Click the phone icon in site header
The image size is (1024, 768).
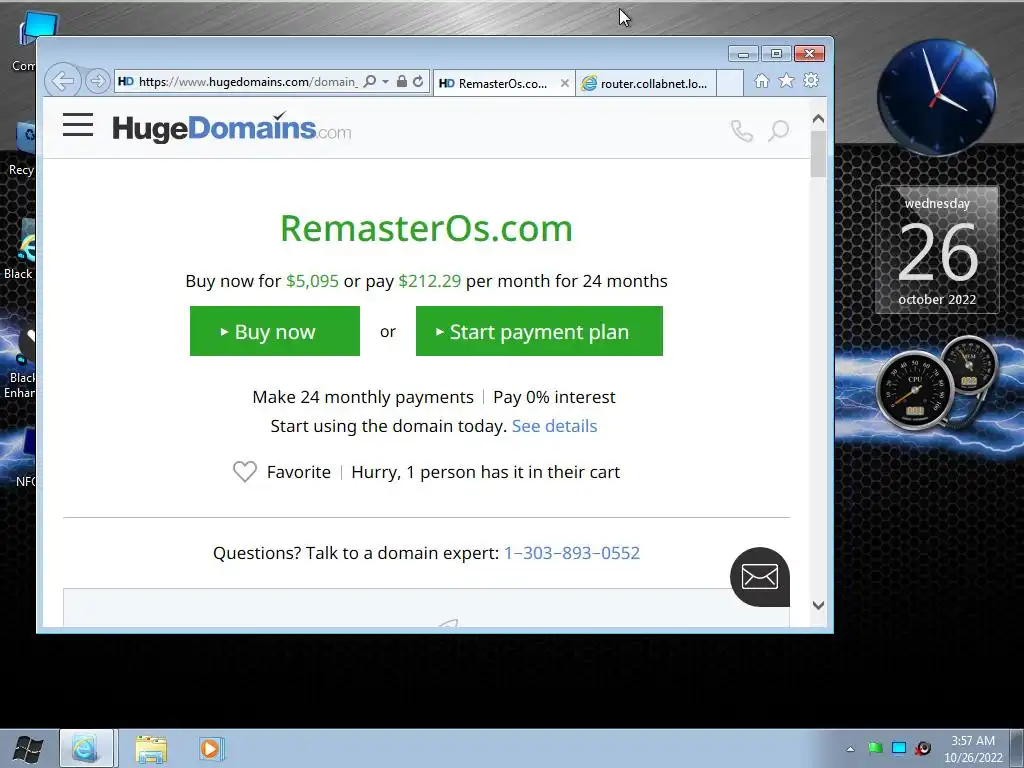coord(741,131)
